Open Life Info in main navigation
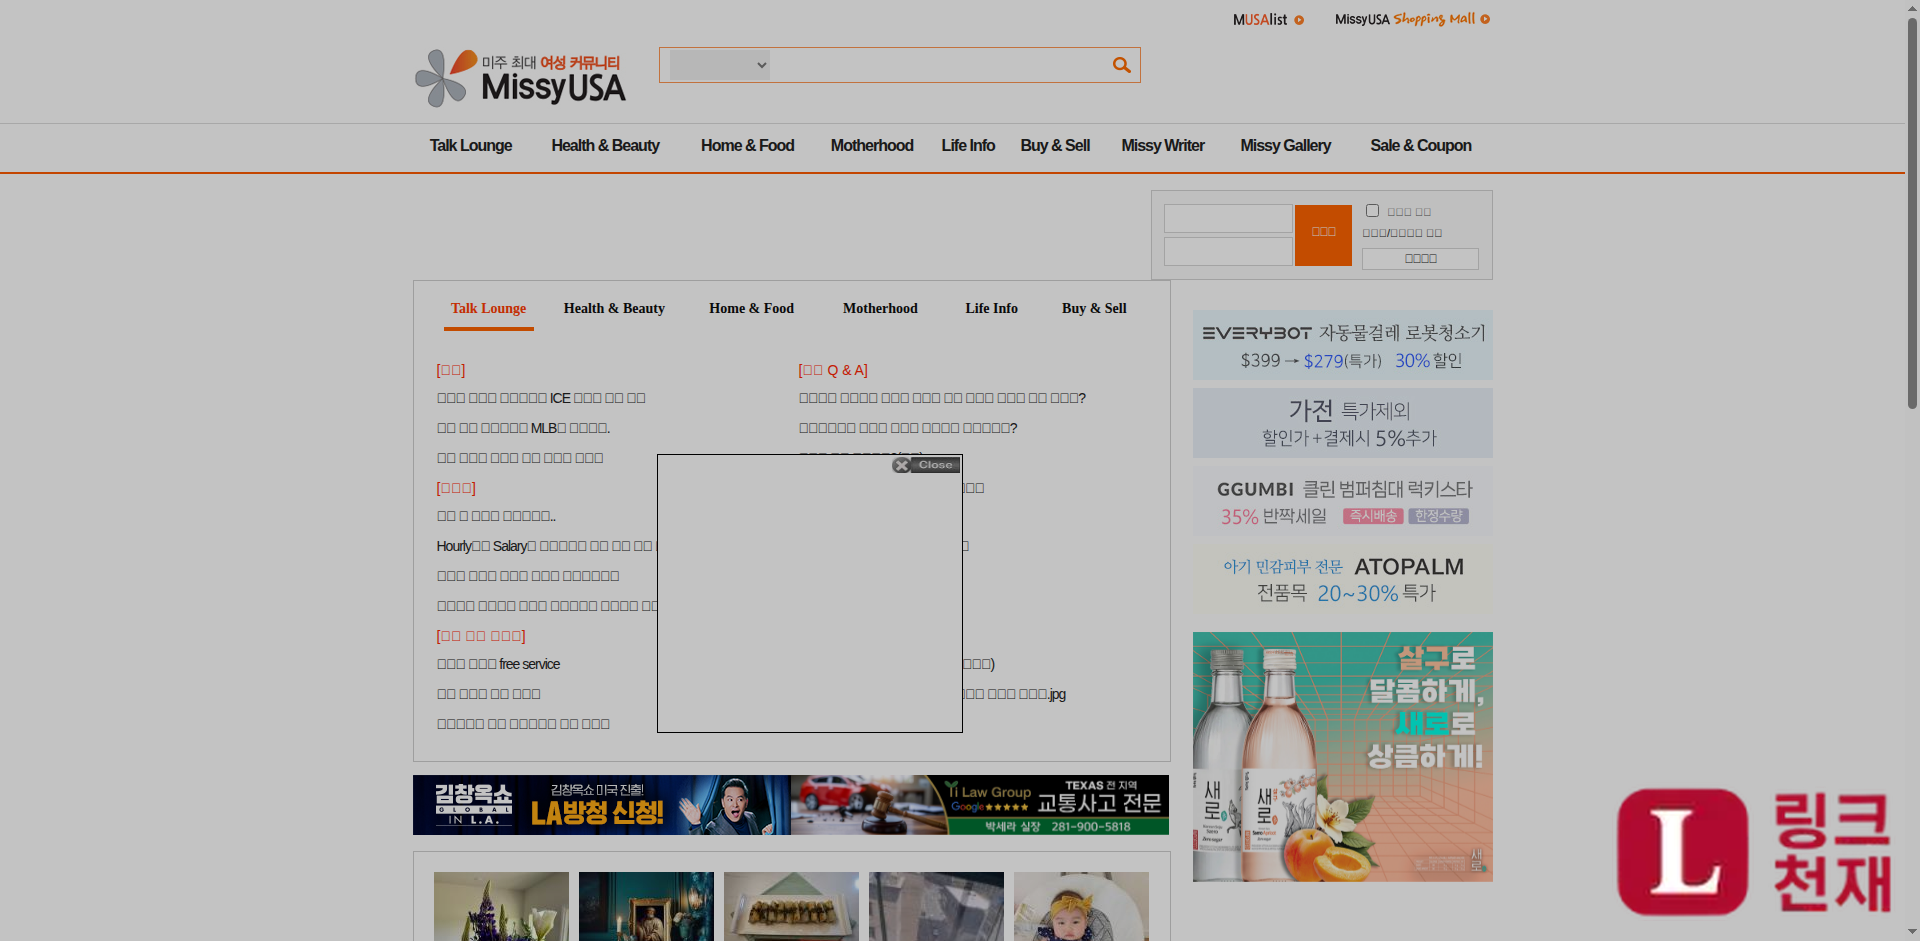The width and height of the screenshot is (1920, 941). 968,146
